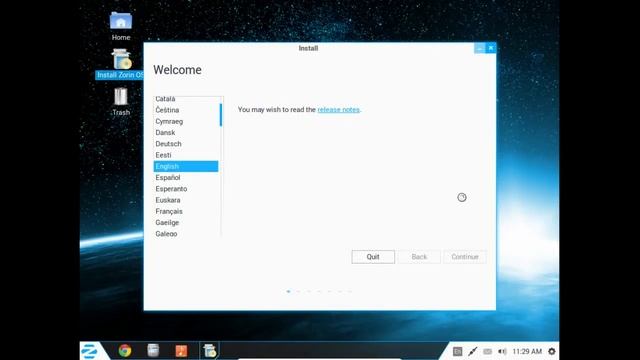Open the Zorin start menu

coord(90,351)
